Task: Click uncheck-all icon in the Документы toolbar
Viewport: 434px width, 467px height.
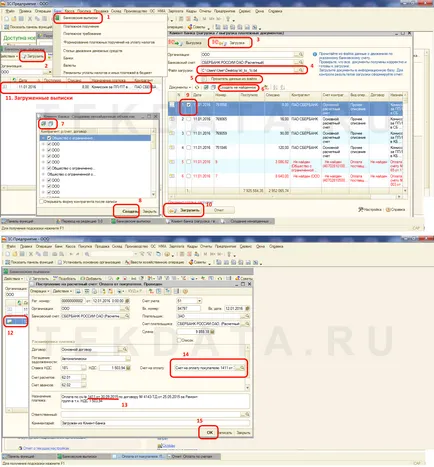Action: [213, 87]
